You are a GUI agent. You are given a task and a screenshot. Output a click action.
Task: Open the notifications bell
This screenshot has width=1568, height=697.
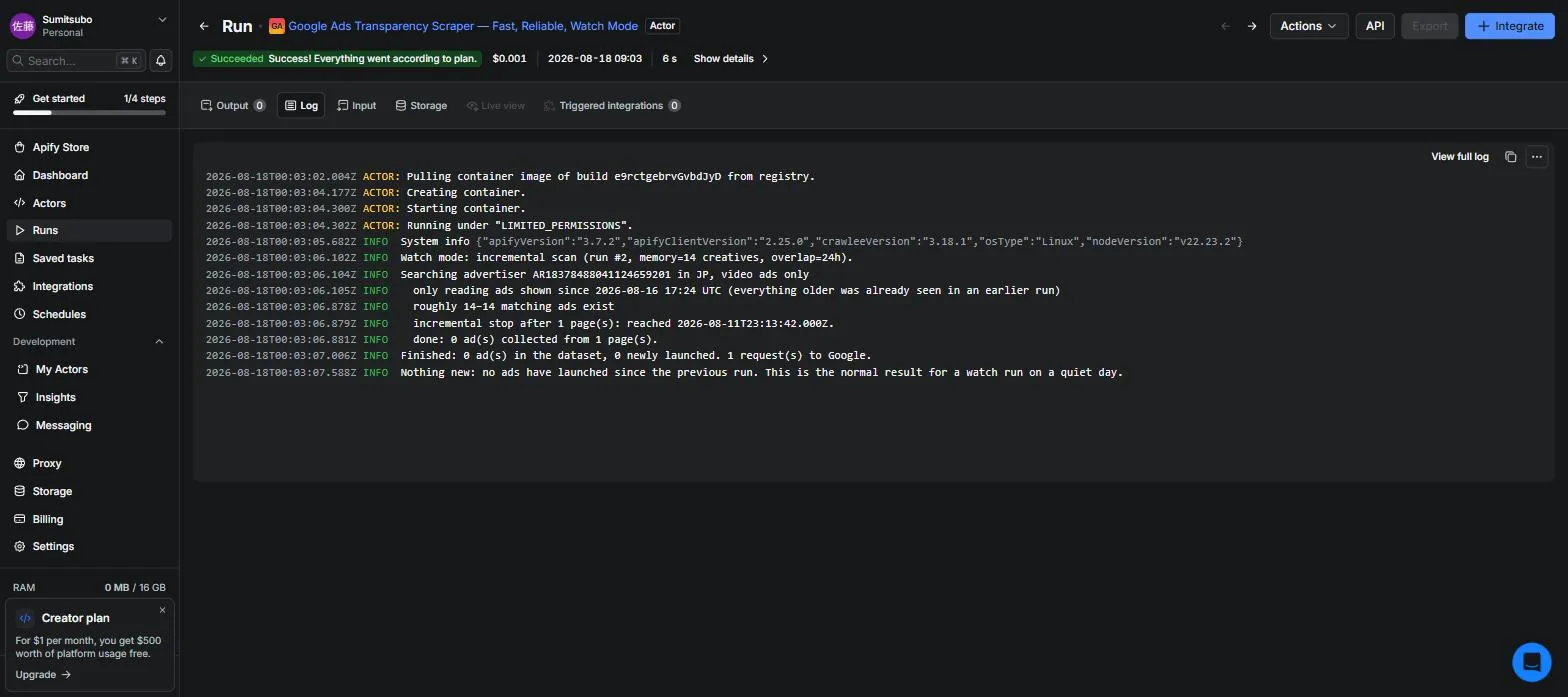point(161,61)
